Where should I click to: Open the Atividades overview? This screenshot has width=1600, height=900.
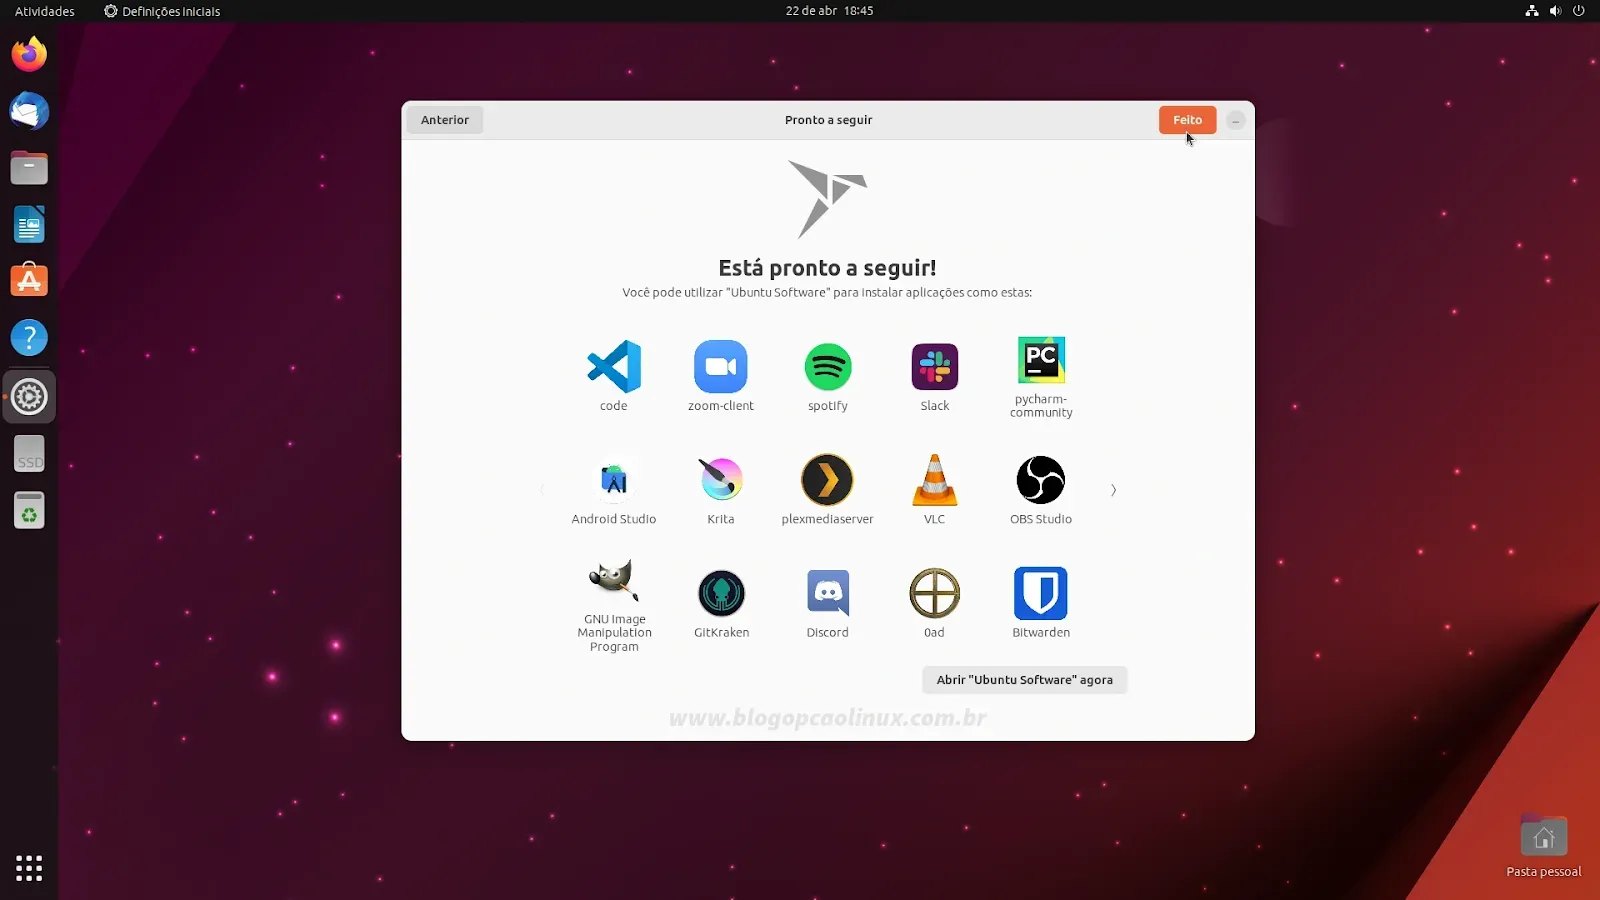tap(45, 11)
